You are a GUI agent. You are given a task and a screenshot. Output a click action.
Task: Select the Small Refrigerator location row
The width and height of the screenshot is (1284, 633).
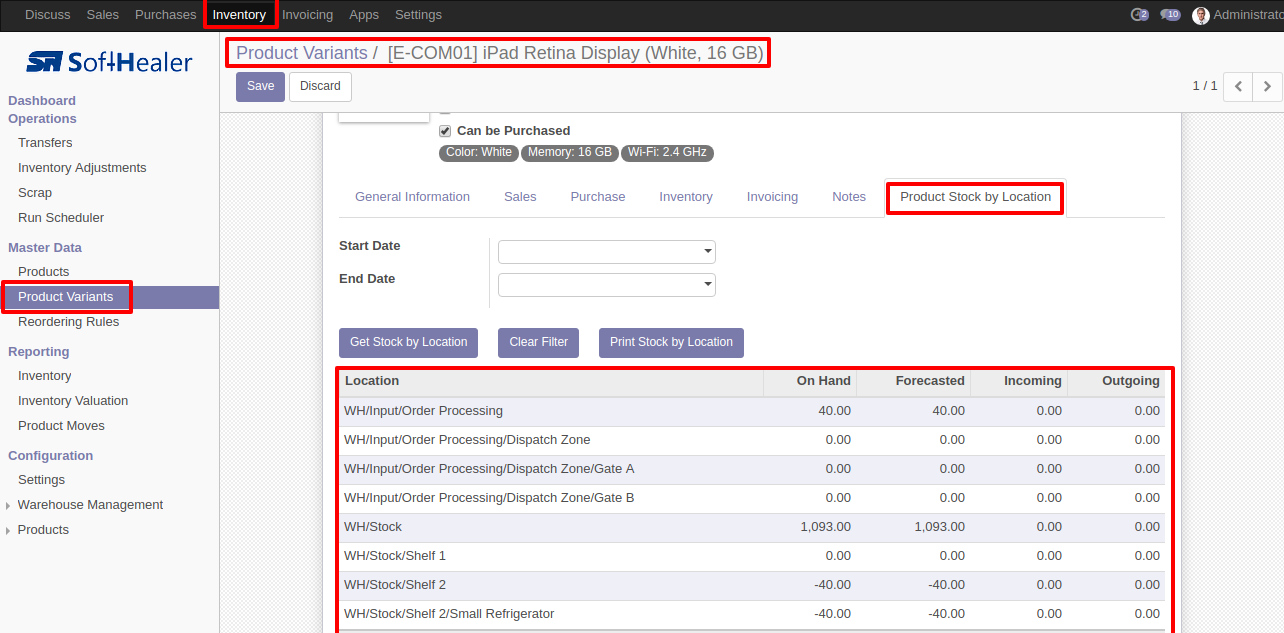tap(752, 614)
